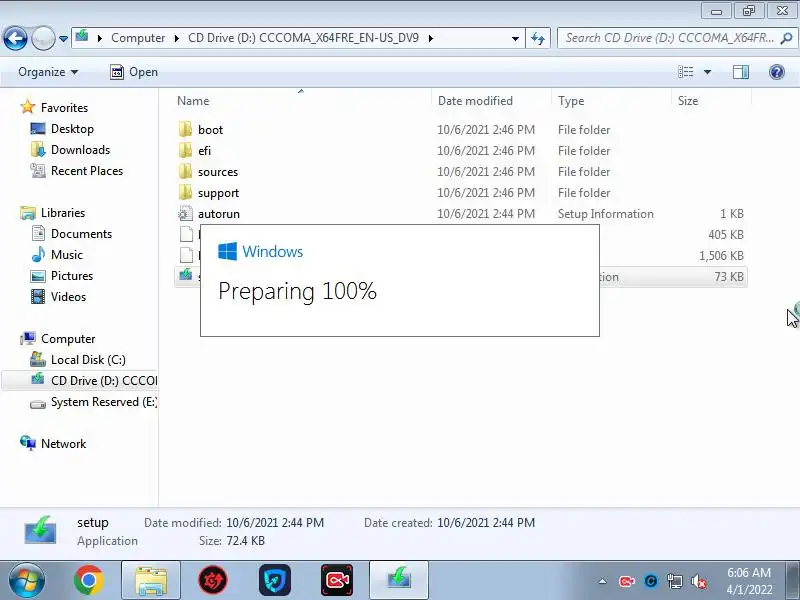The image size is (800, 600).
Task: Click the search magnifier icon
Action: point(787,38)
